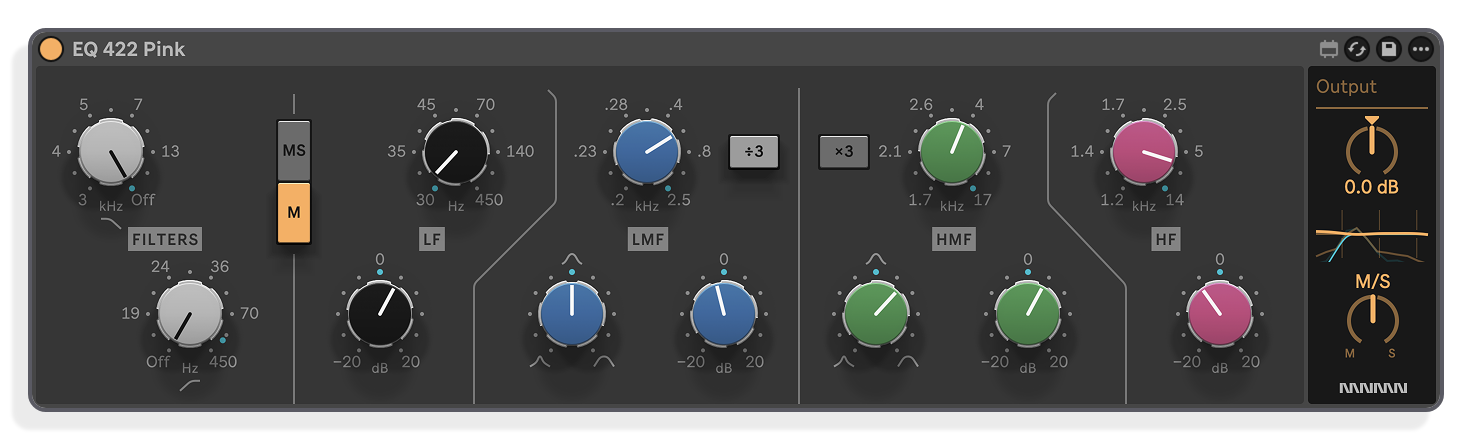The height and width of the screenshot is (440, 1472).
Task: Click the pink HF frequency kHz knob
Action: coord(1144,152)
